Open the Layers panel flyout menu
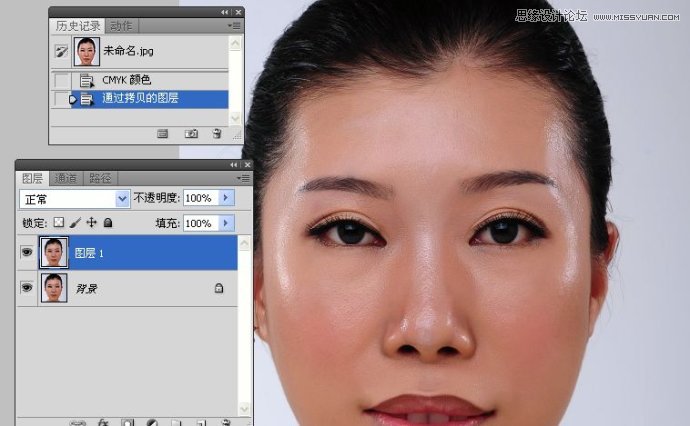The width and height of the screenshot is (690, 426). tap(243, 178)
